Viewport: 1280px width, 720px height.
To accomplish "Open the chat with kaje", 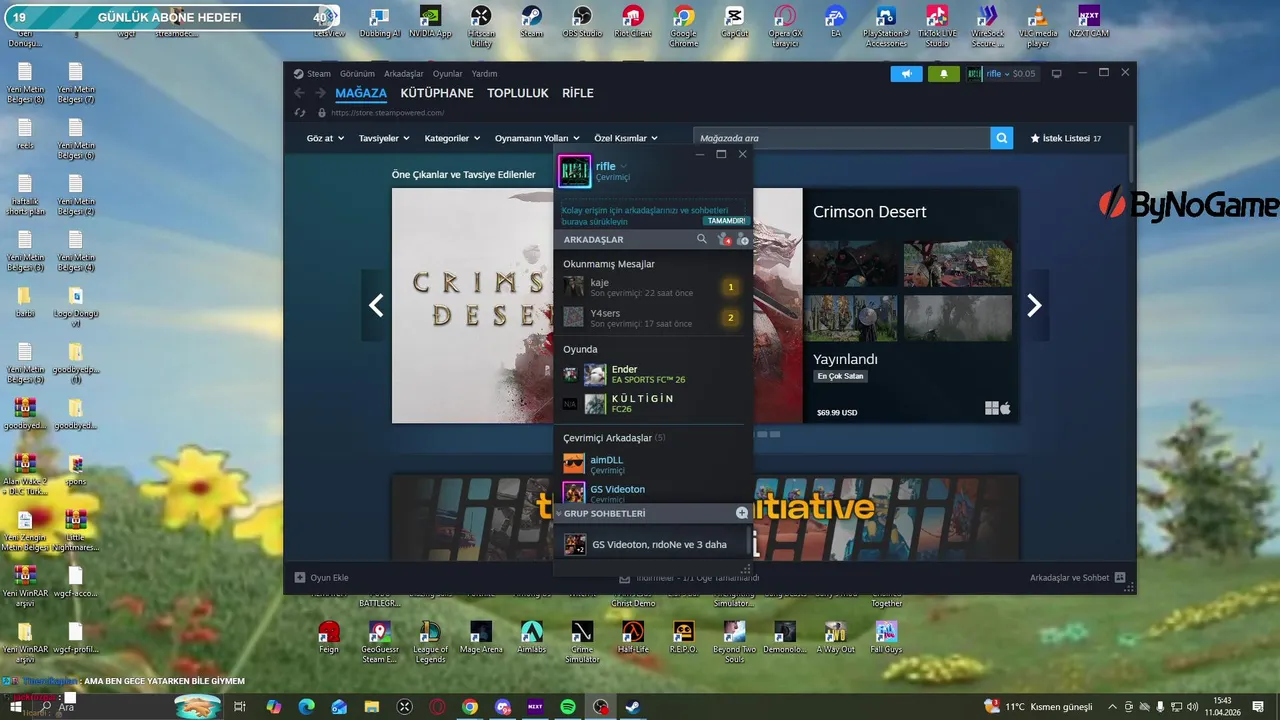I will pos(653,288).
